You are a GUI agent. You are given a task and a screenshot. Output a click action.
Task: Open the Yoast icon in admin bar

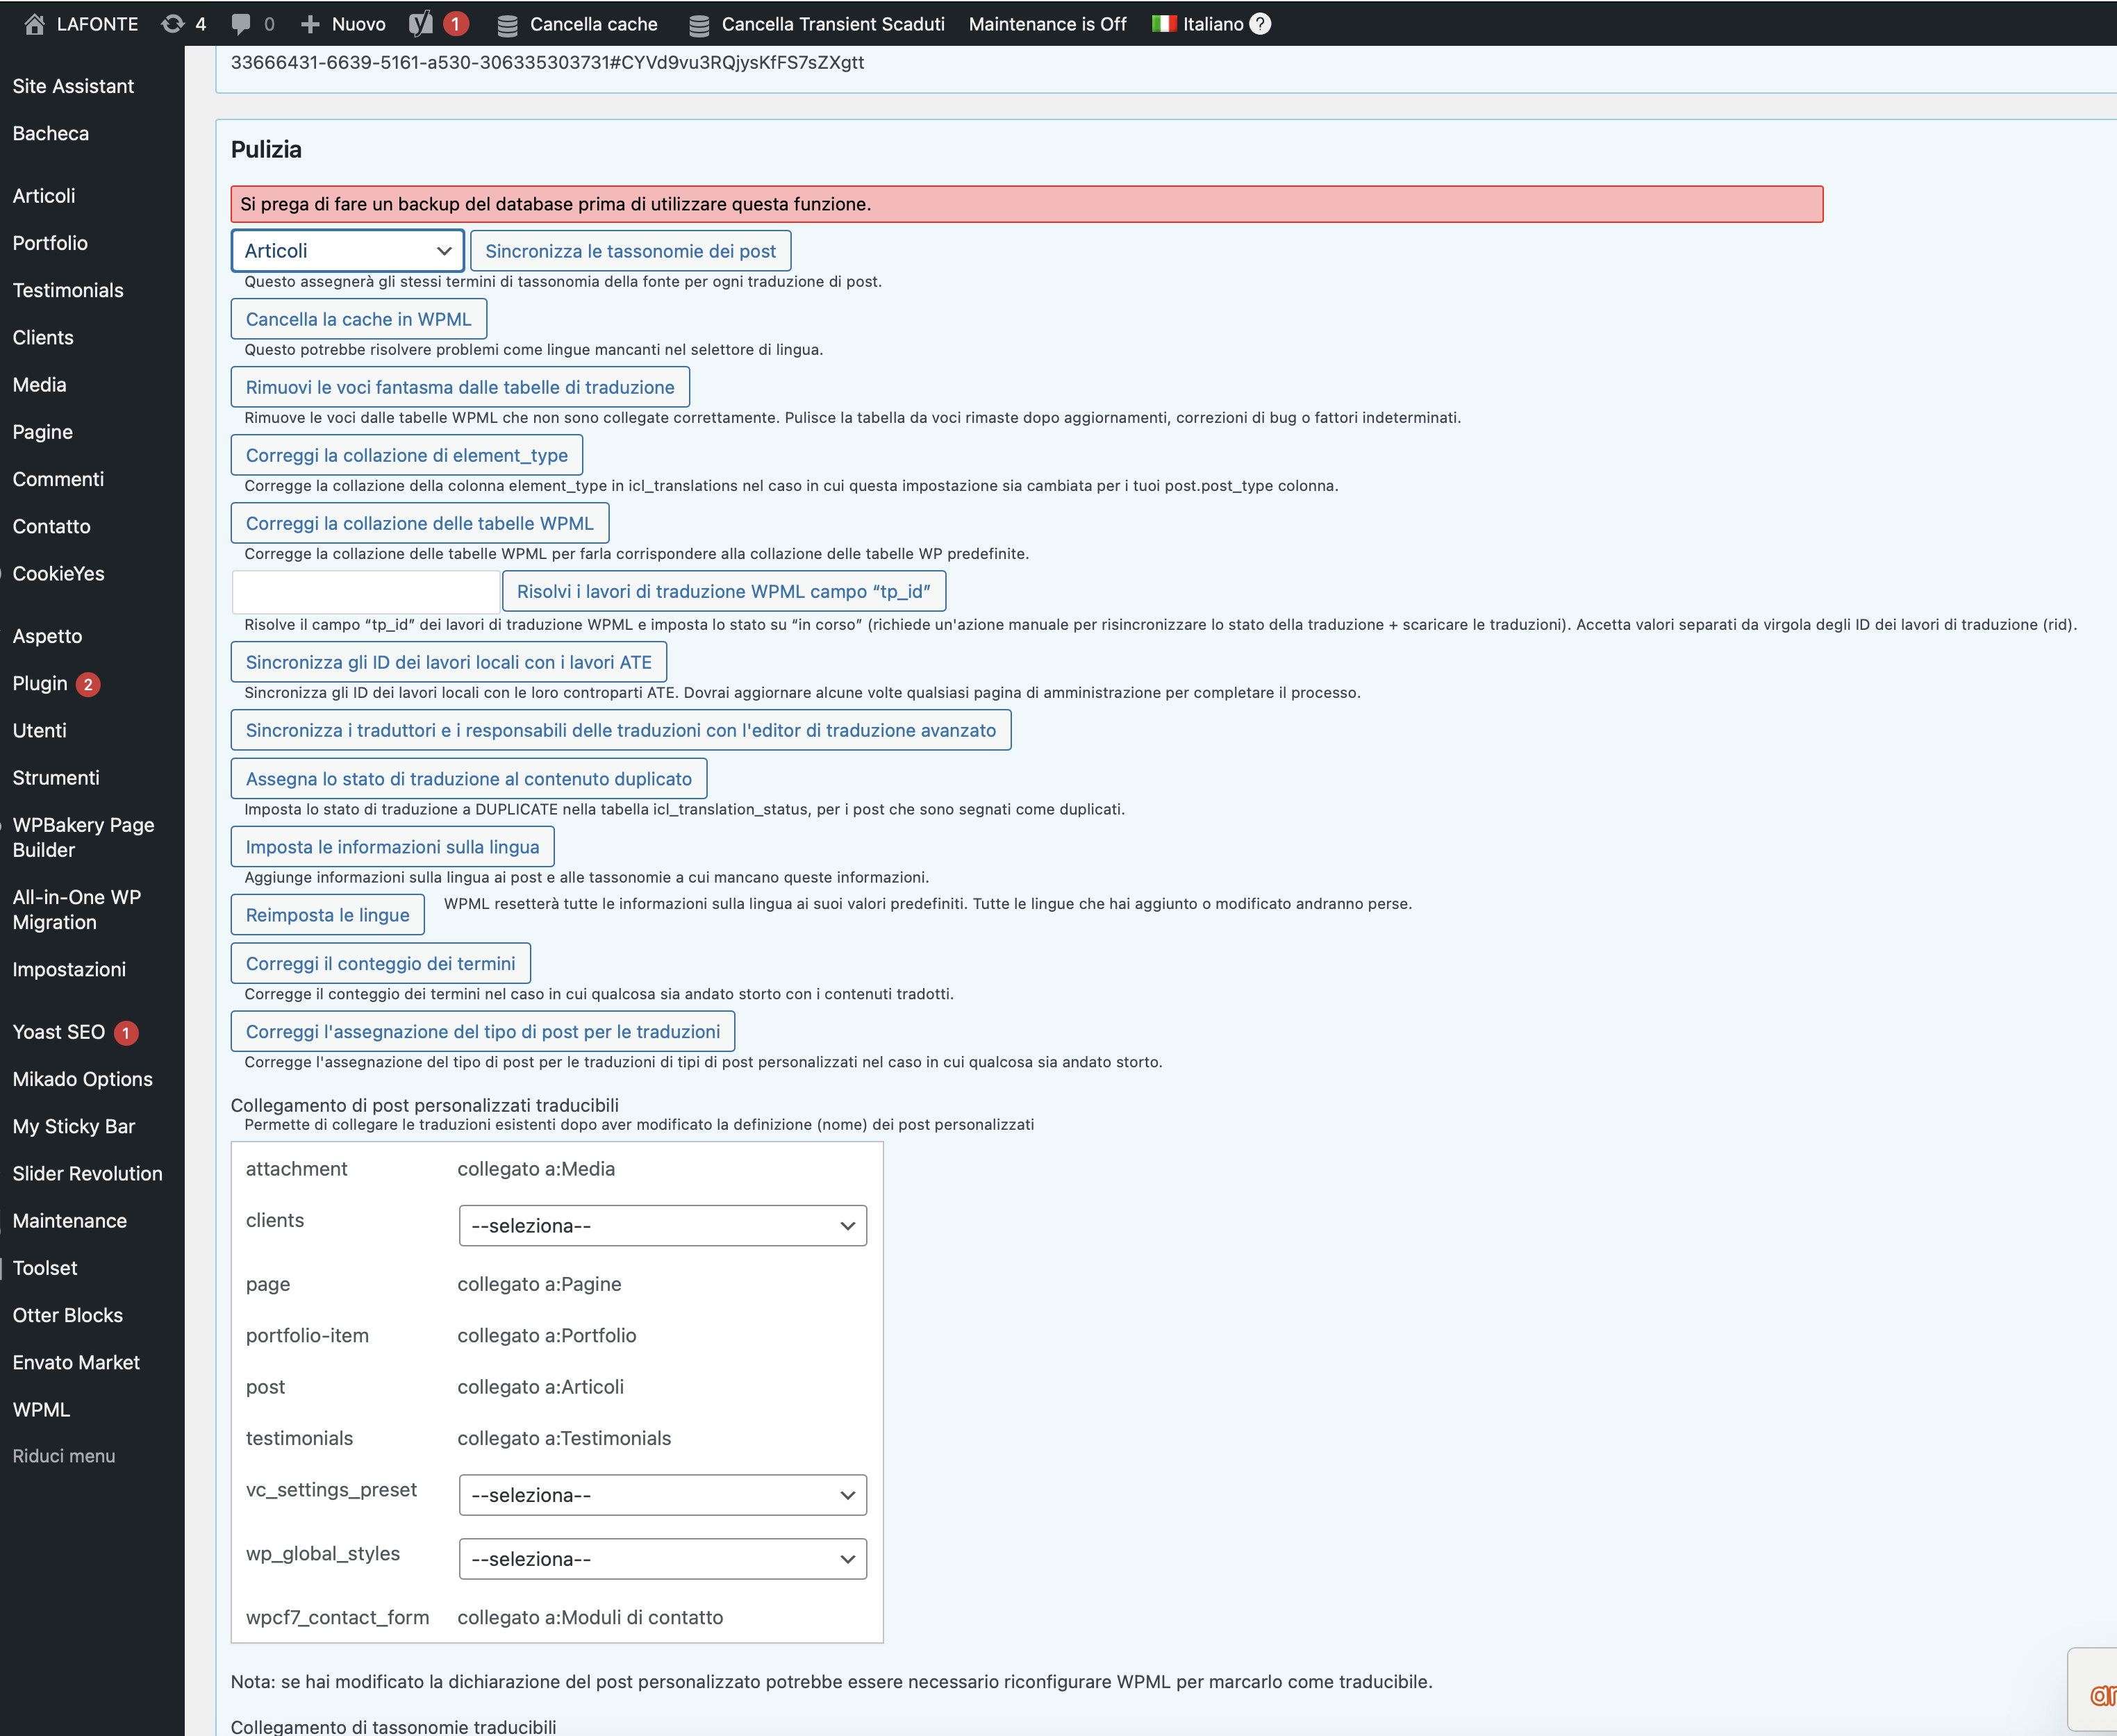tap(421, 24)
